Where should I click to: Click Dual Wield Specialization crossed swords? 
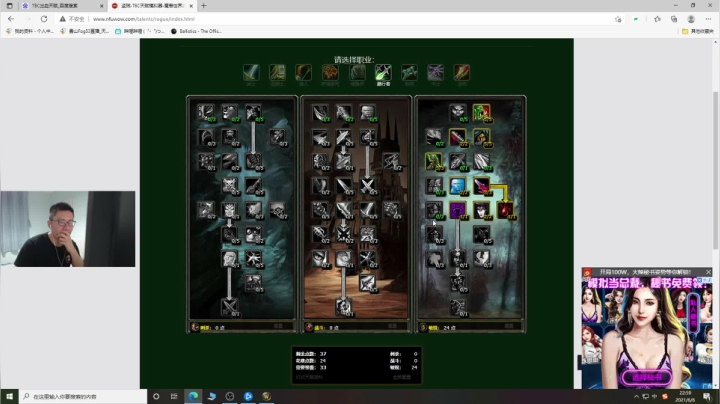(x=367, y=185)
